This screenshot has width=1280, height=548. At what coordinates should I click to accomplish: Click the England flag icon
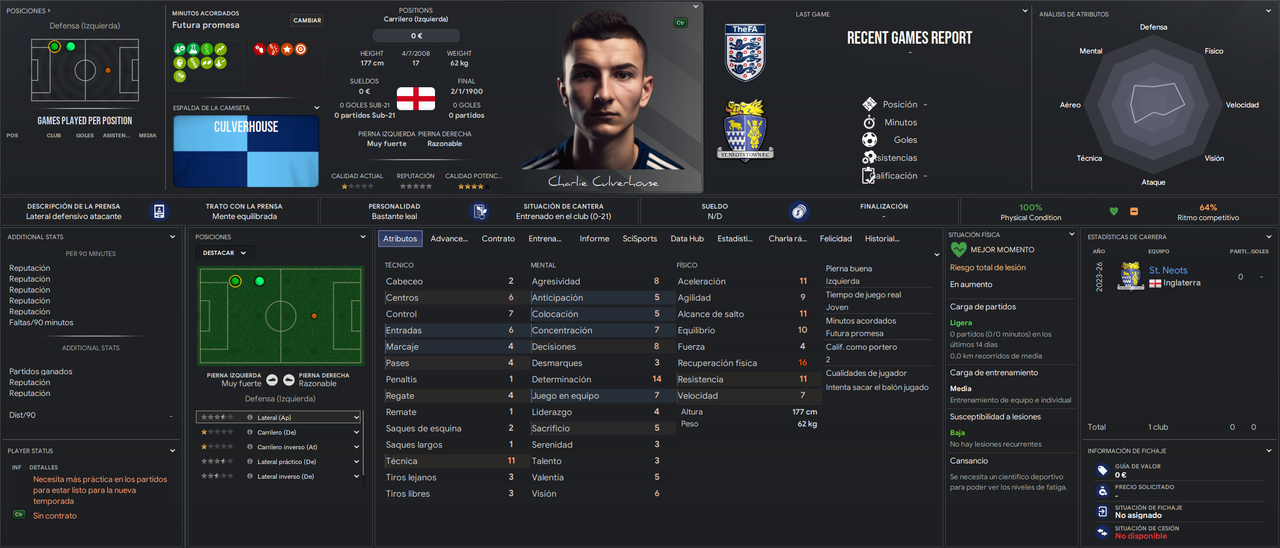[416, 98]
